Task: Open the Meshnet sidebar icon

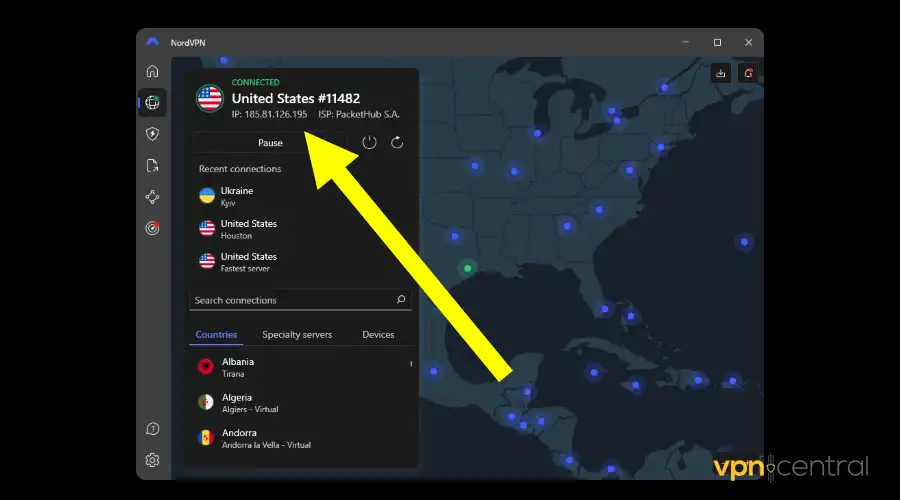Action: point(152,197)
